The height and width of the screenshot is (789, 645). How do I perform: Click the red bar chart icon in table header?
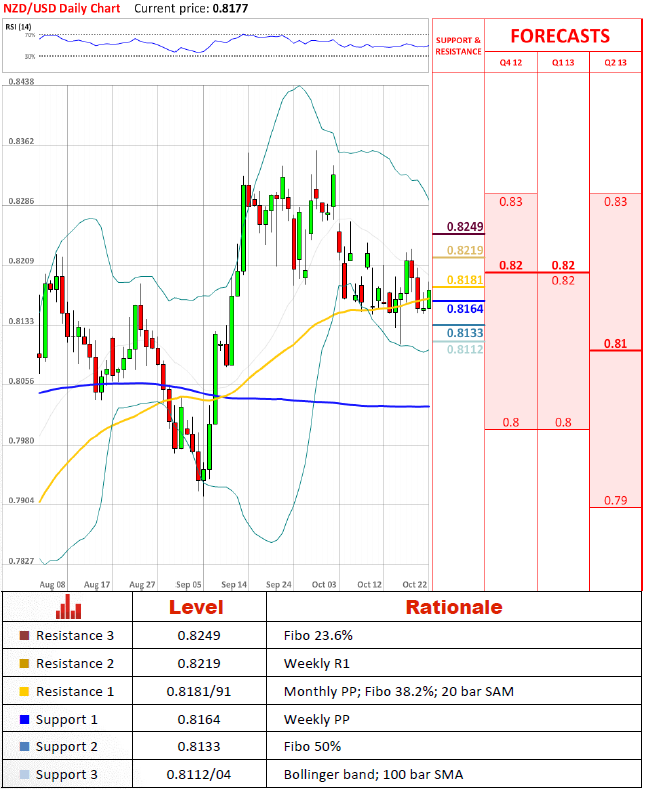[68, 607]
